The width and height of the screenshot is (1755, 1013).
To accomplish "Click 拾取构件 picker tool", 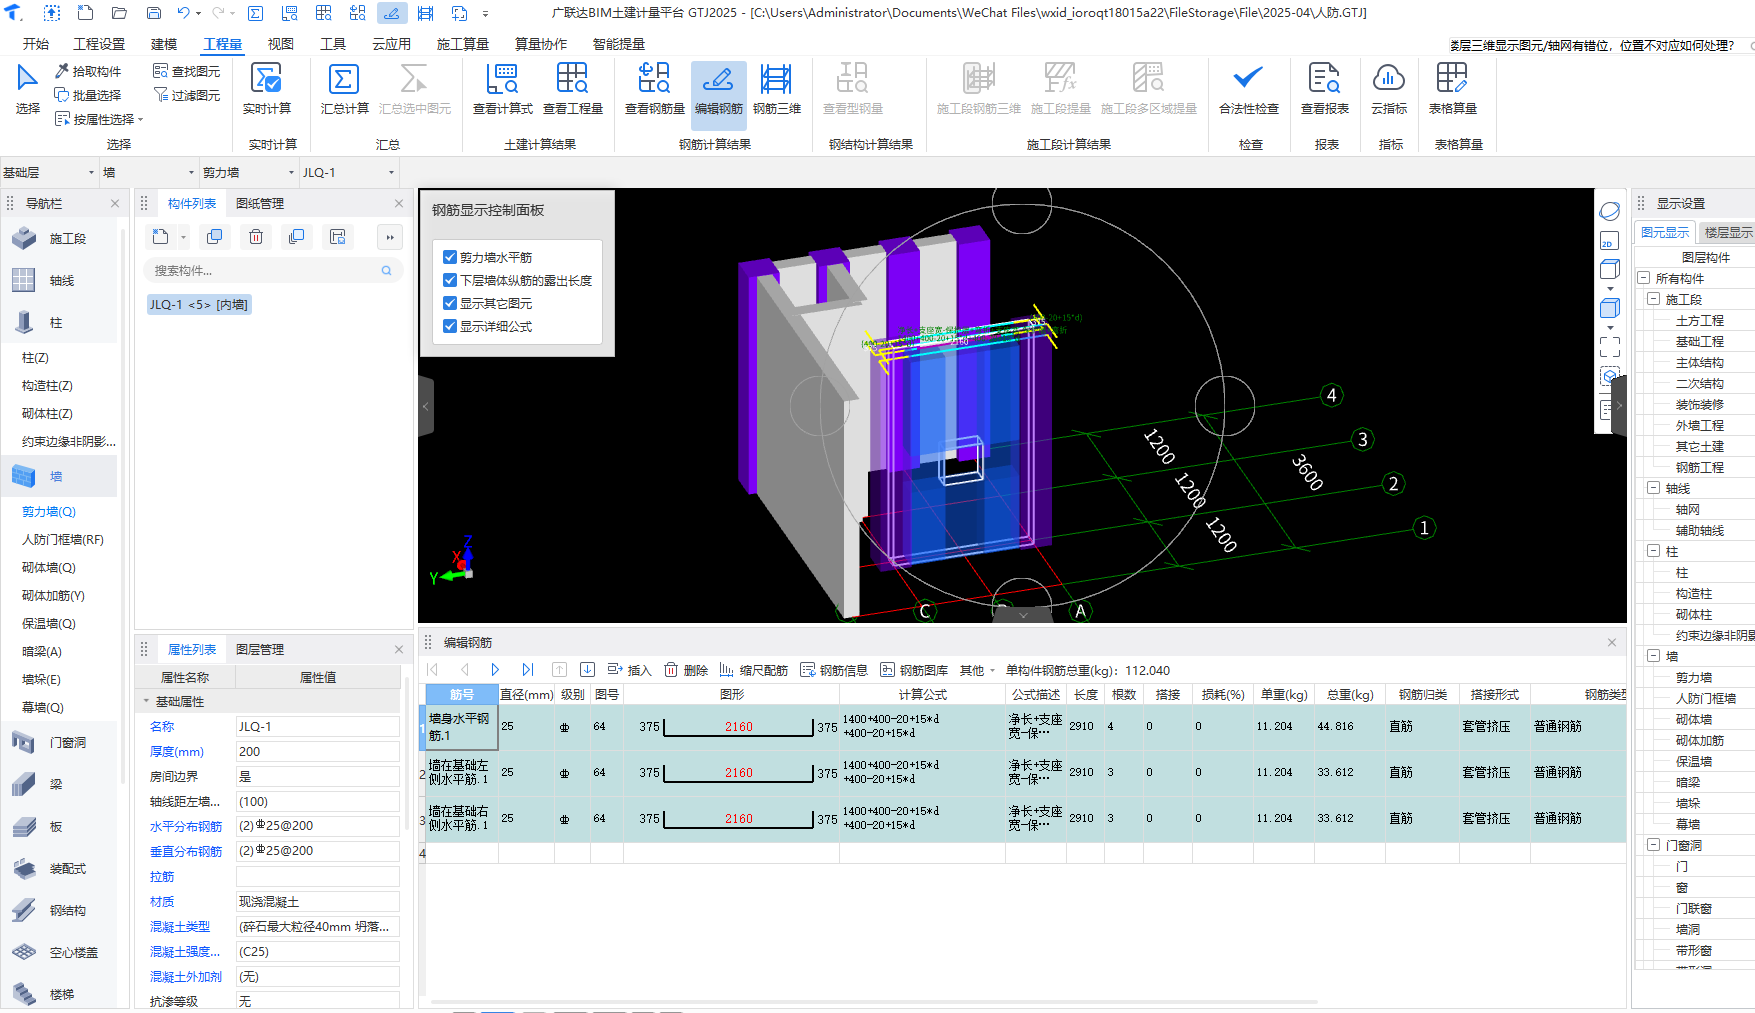I will point(88,71).
